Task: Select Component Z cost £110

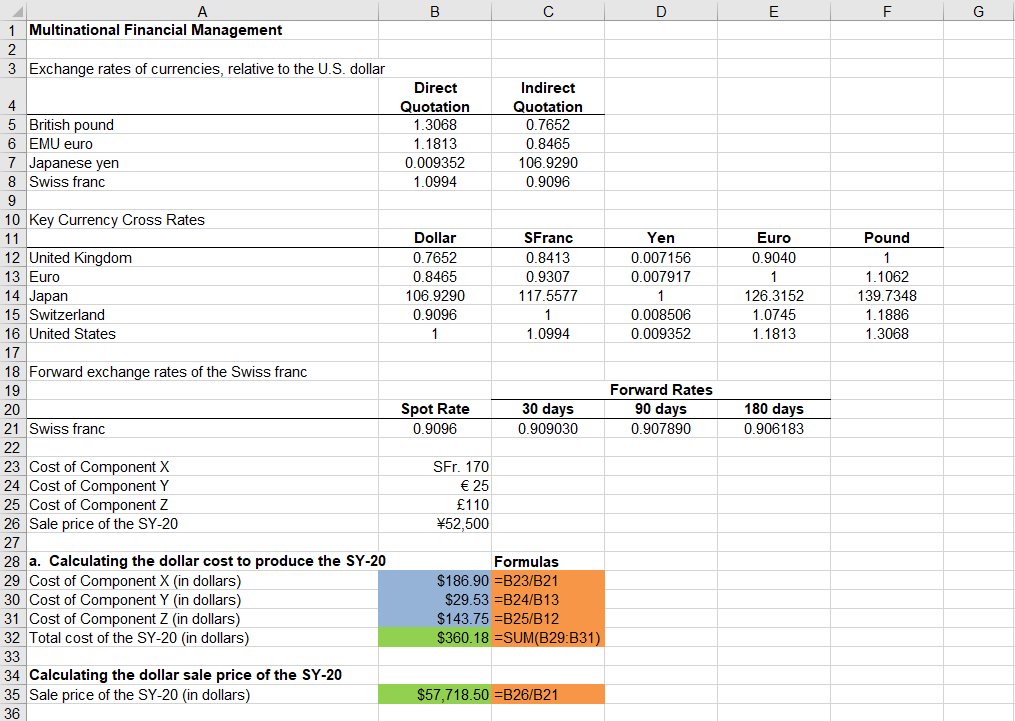Action: pos(435,505)
